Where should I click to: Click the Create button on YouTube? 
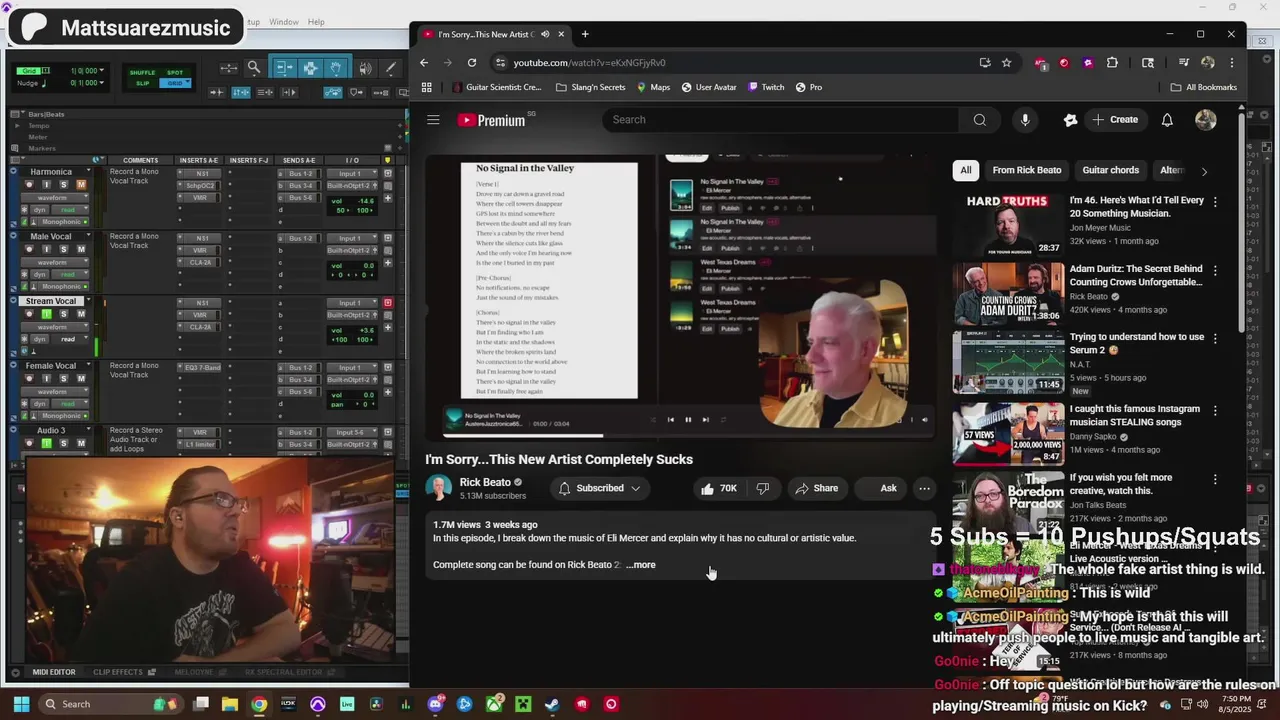1115,120
